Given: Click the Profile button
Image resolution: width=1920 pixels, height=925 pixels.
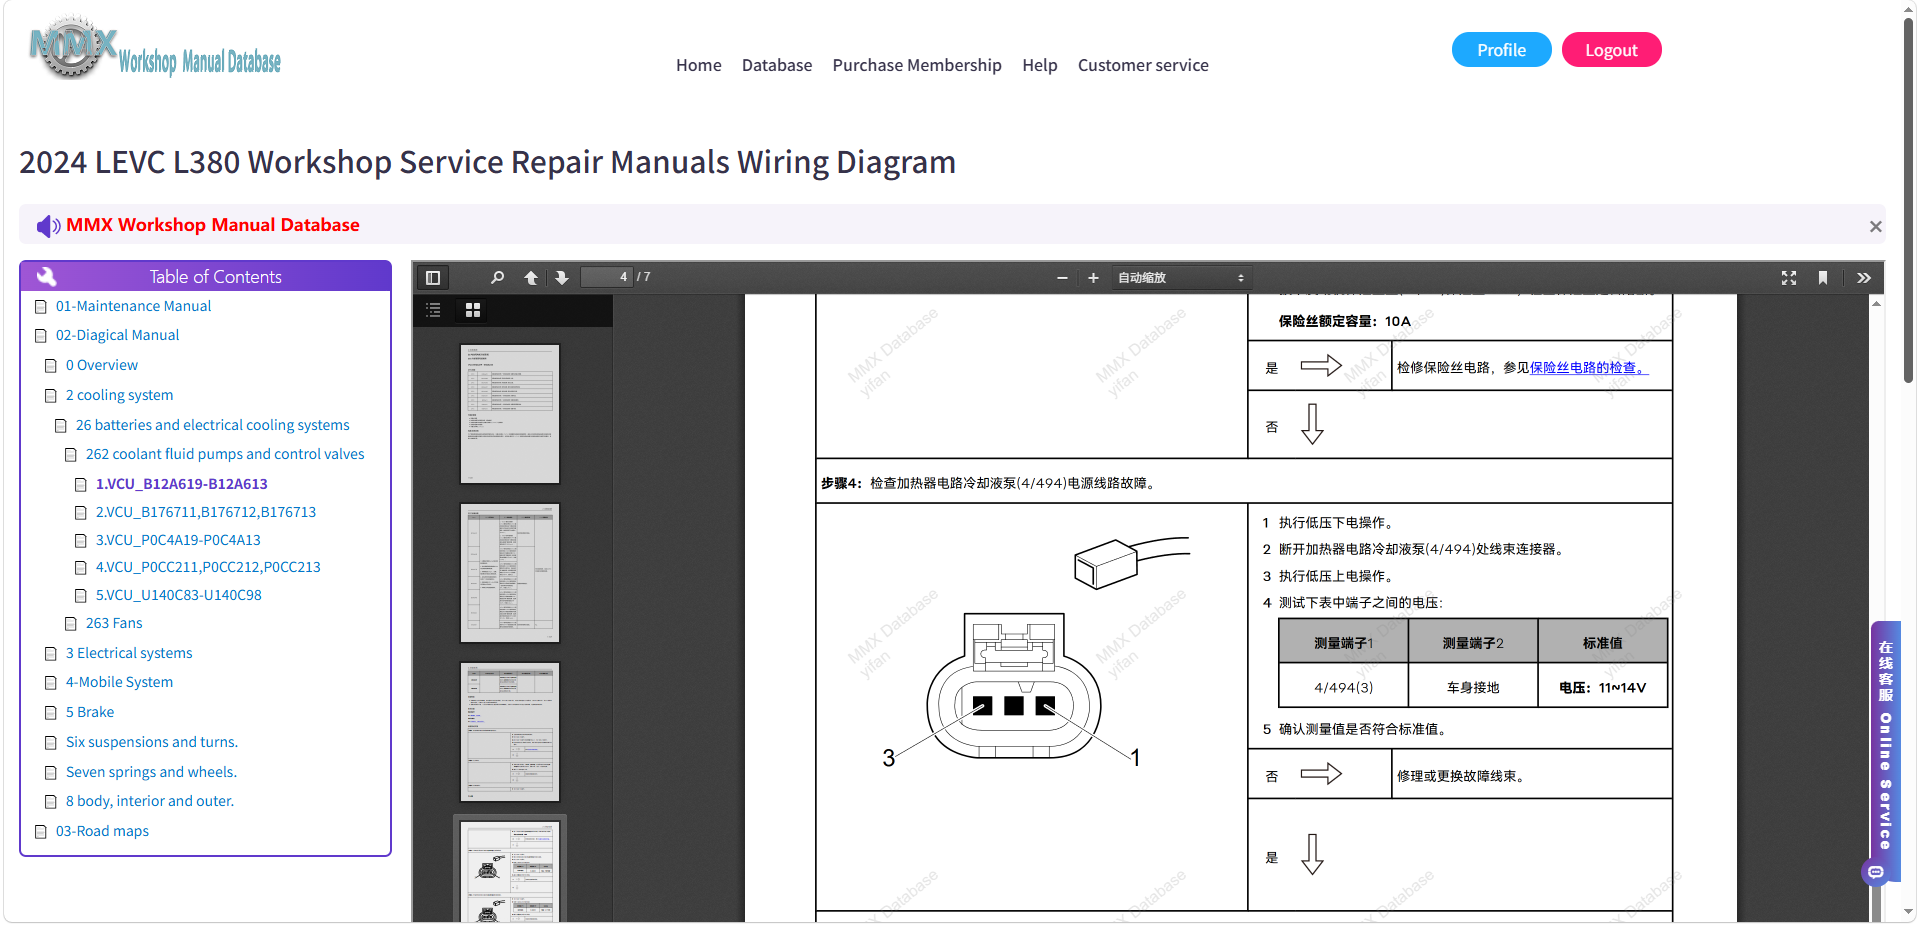Looking at the screenshot, I should pos(1501,50).
